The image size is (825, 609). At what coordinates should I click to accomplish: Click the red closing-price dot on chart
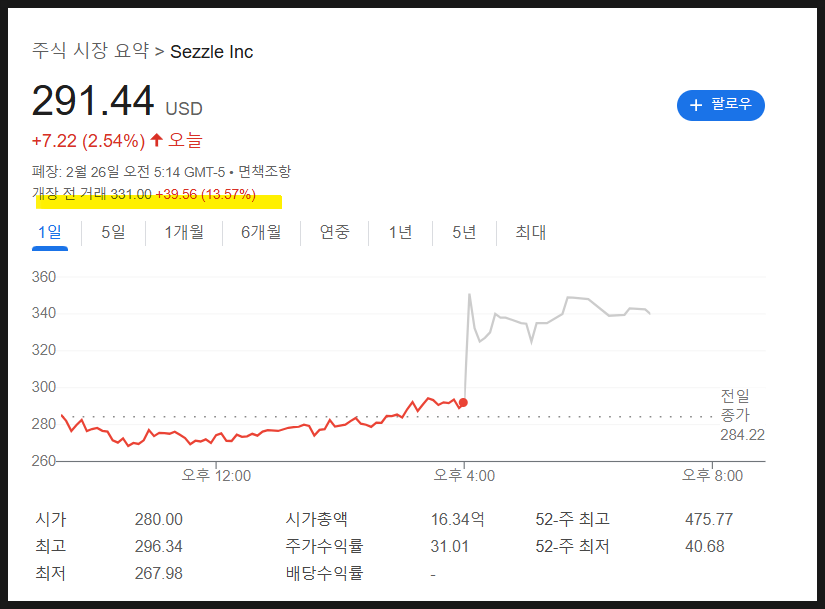463,402
